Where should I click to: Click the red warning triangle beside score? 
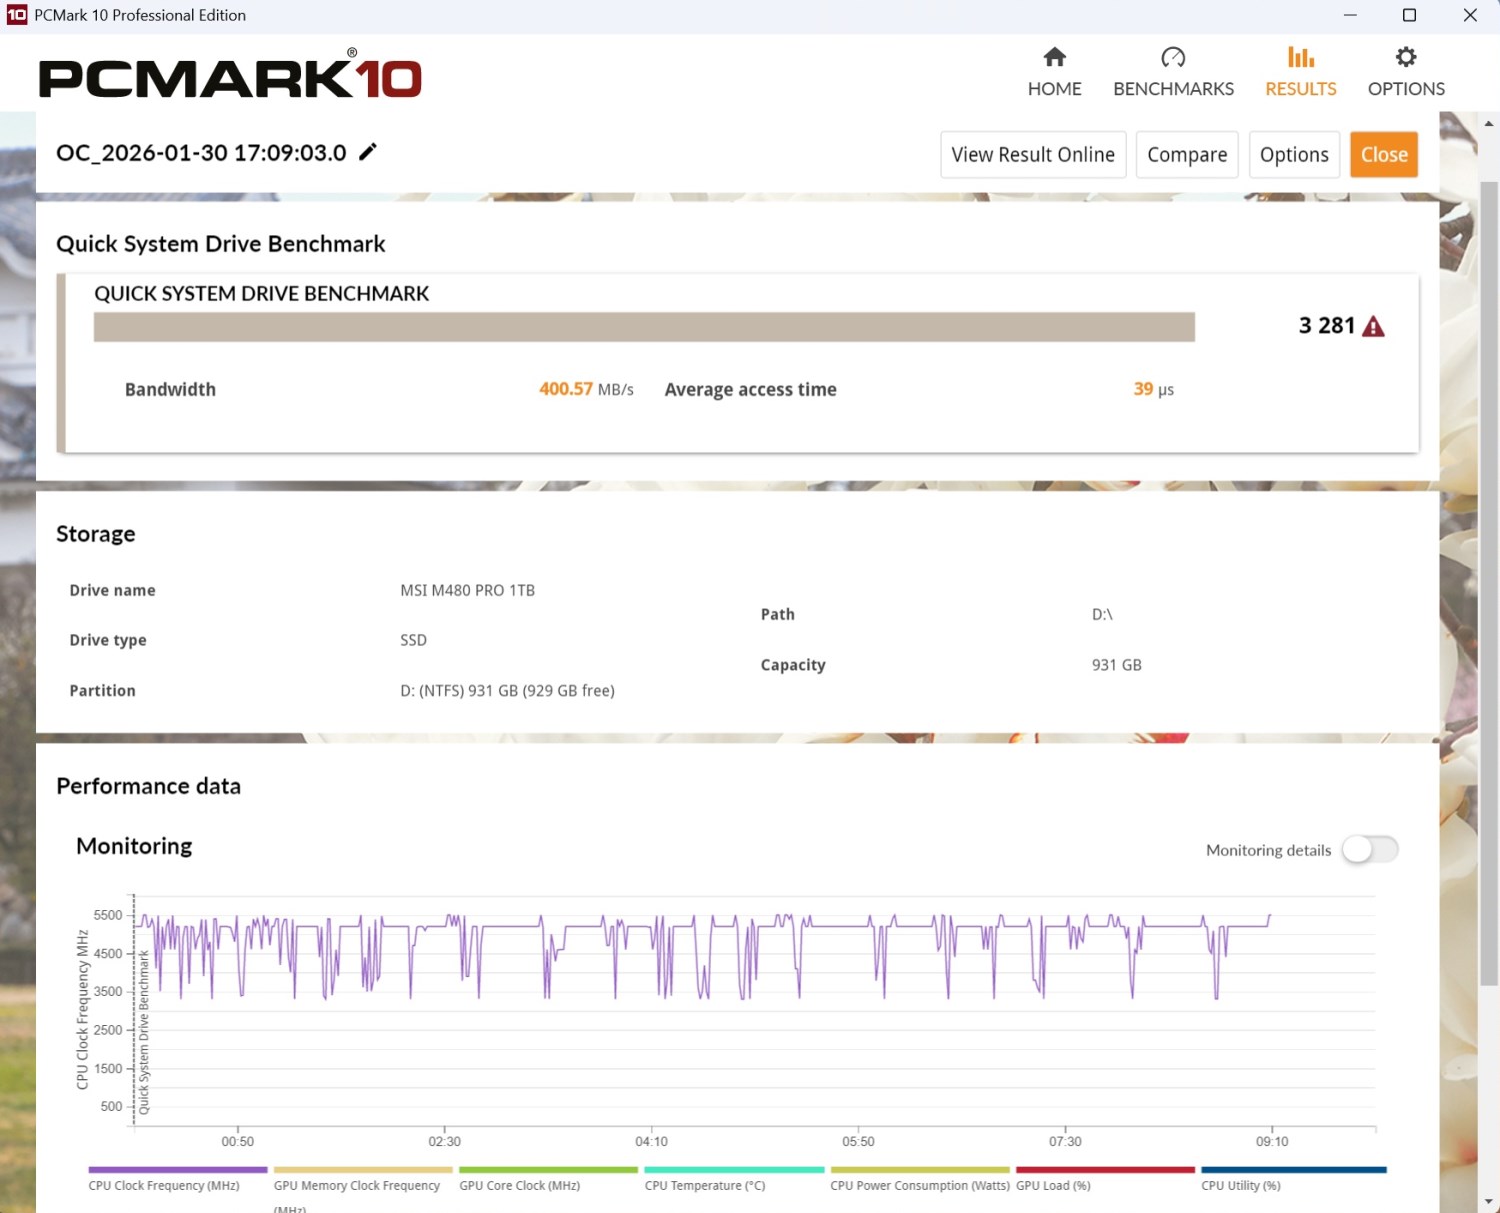click(x=1374, y=326)
